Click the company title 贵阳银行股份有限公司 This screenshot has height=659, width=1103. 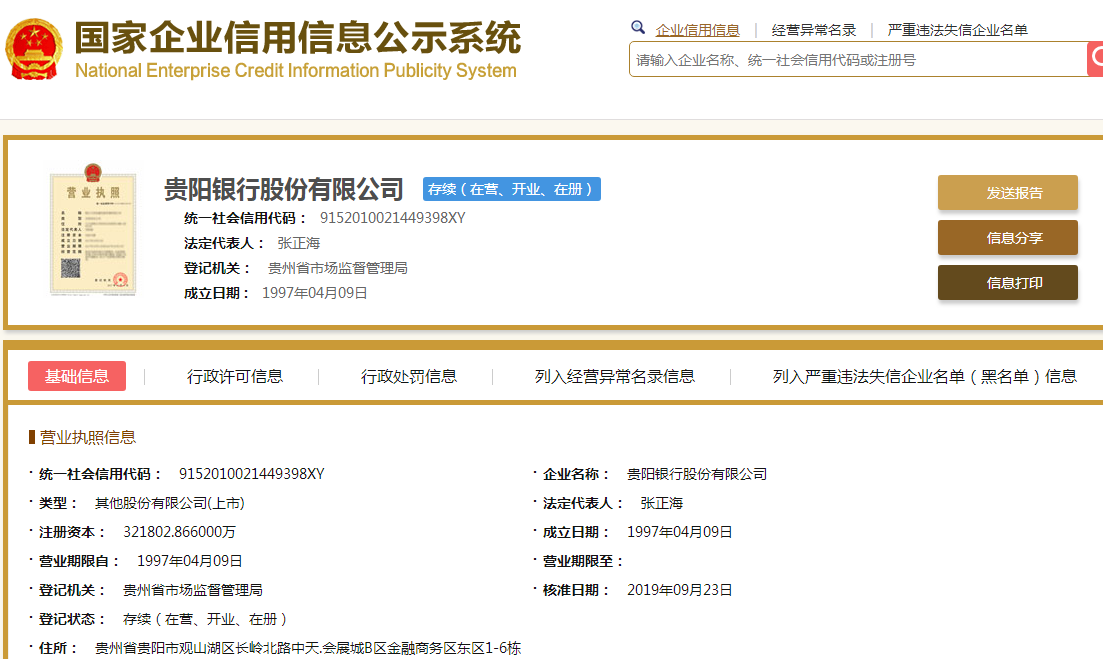pyautogui.click(x=283, y=189)
